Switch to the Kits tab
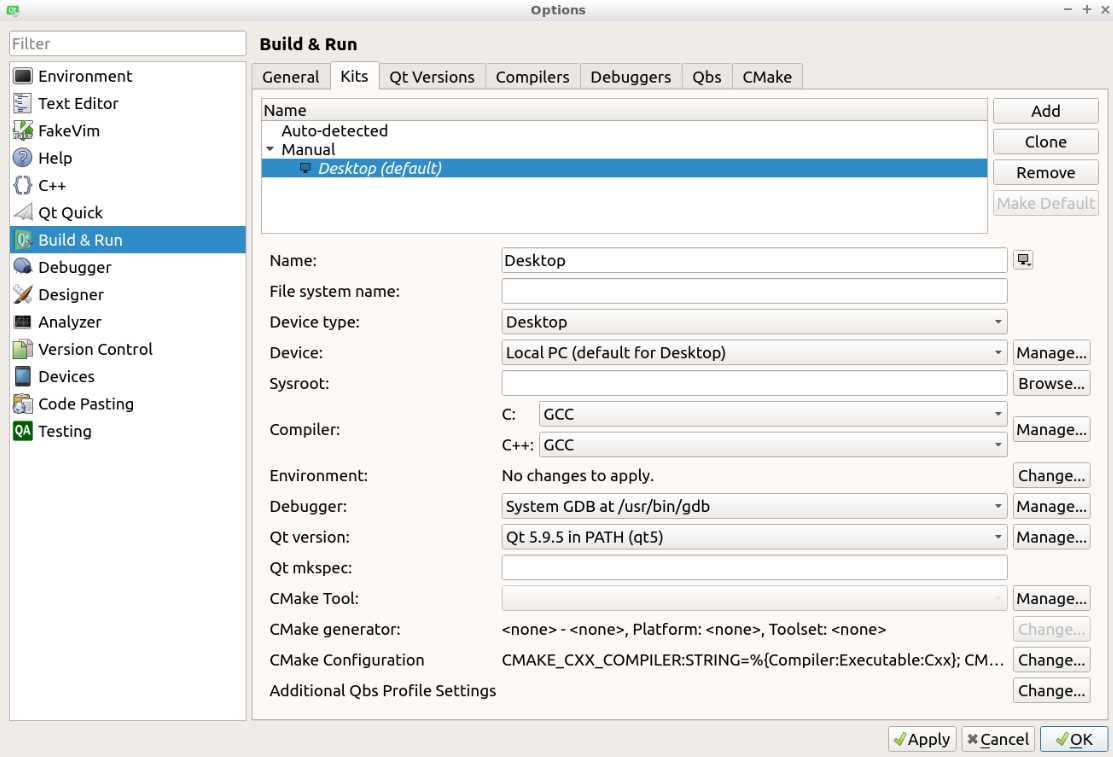 point(354,76)
